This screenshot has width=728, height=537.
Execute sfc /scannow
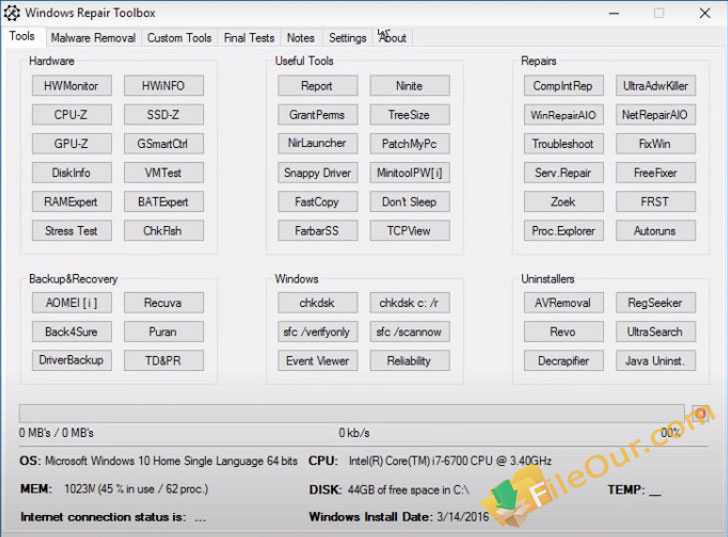tap(410, 332)
